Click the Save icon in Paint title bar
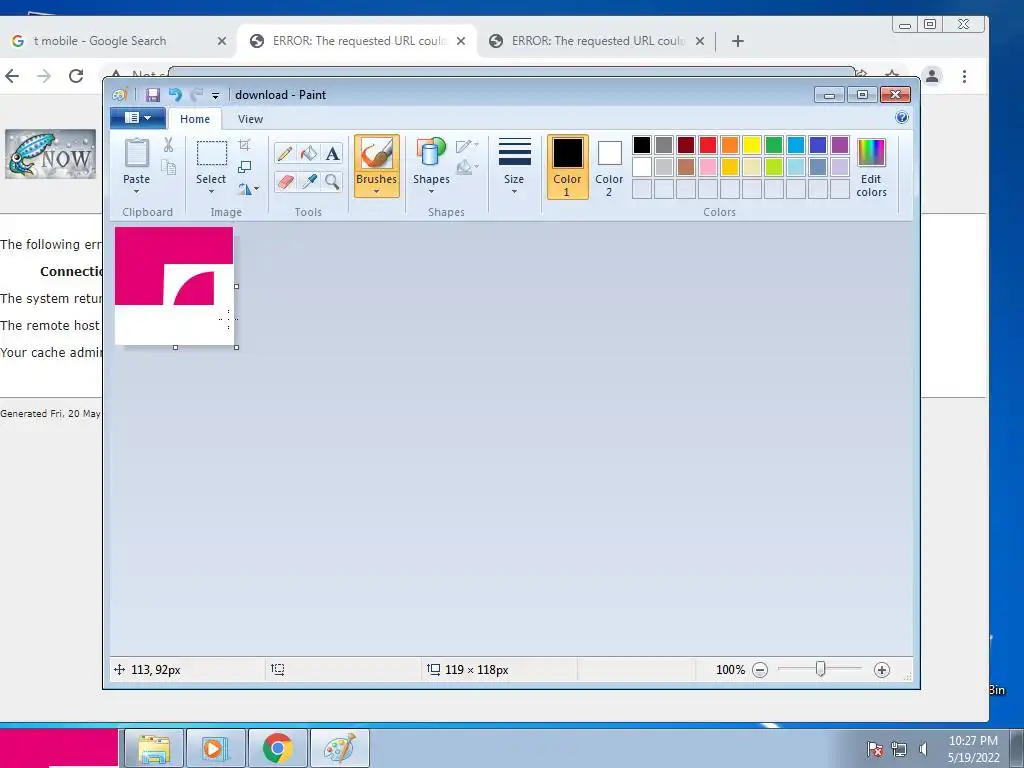 (152, 95)
